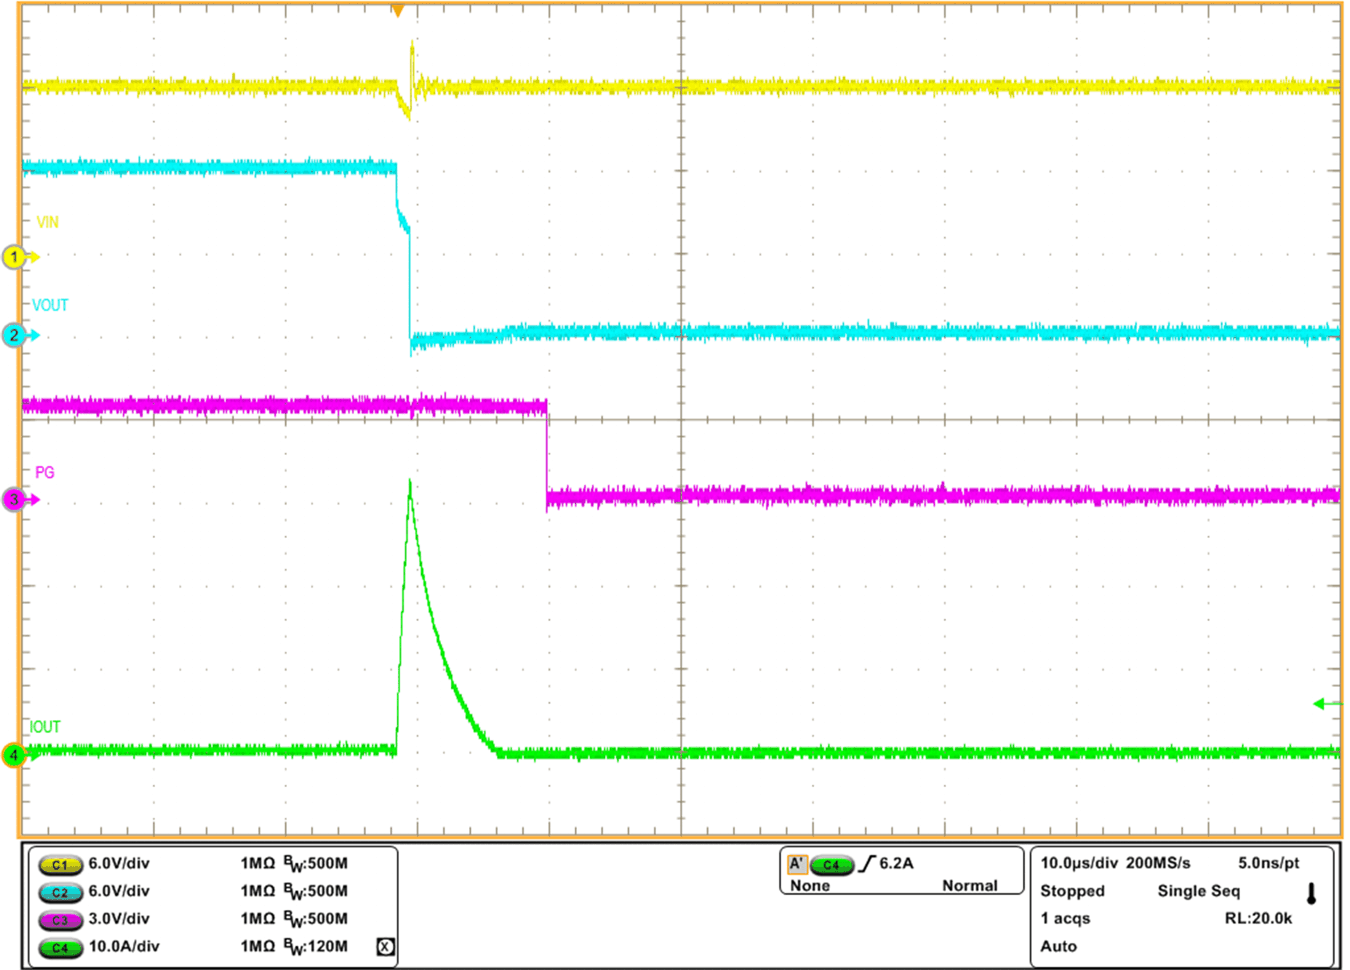Click the 6.2A trigger level readout
1350x970 pixels.
click(x=896, y=863)
